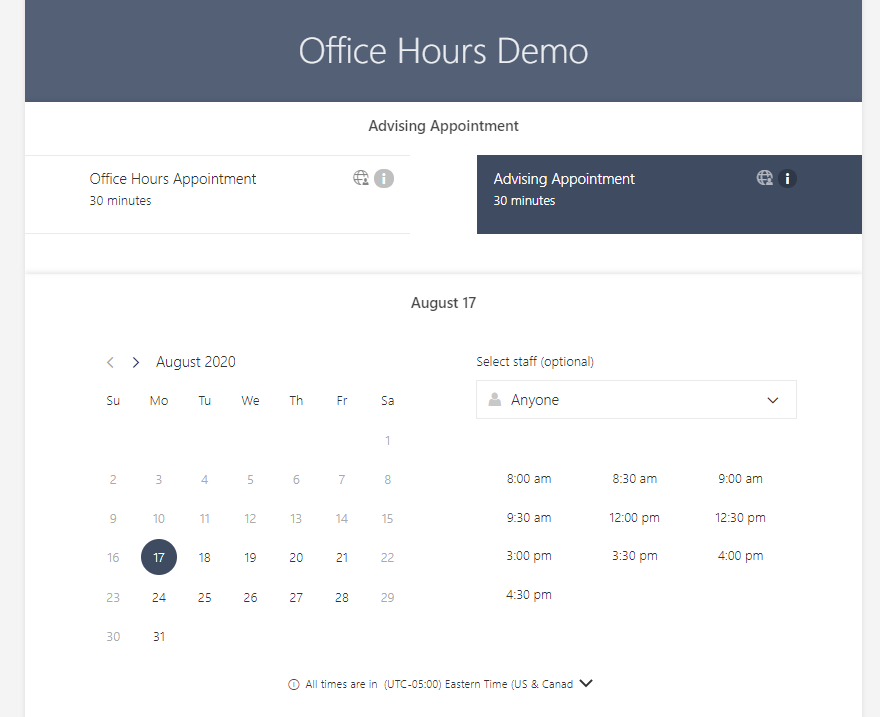Book the 3:30 pm time slot

(634, 555)
